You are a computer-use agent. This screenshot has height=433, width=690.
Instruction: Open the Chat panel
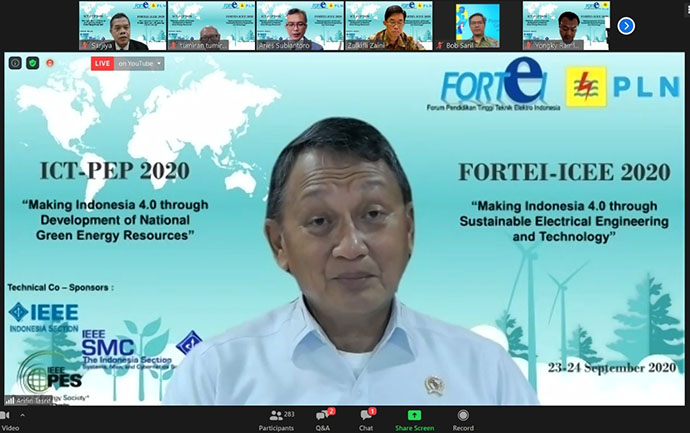click(x=365, y=419)
